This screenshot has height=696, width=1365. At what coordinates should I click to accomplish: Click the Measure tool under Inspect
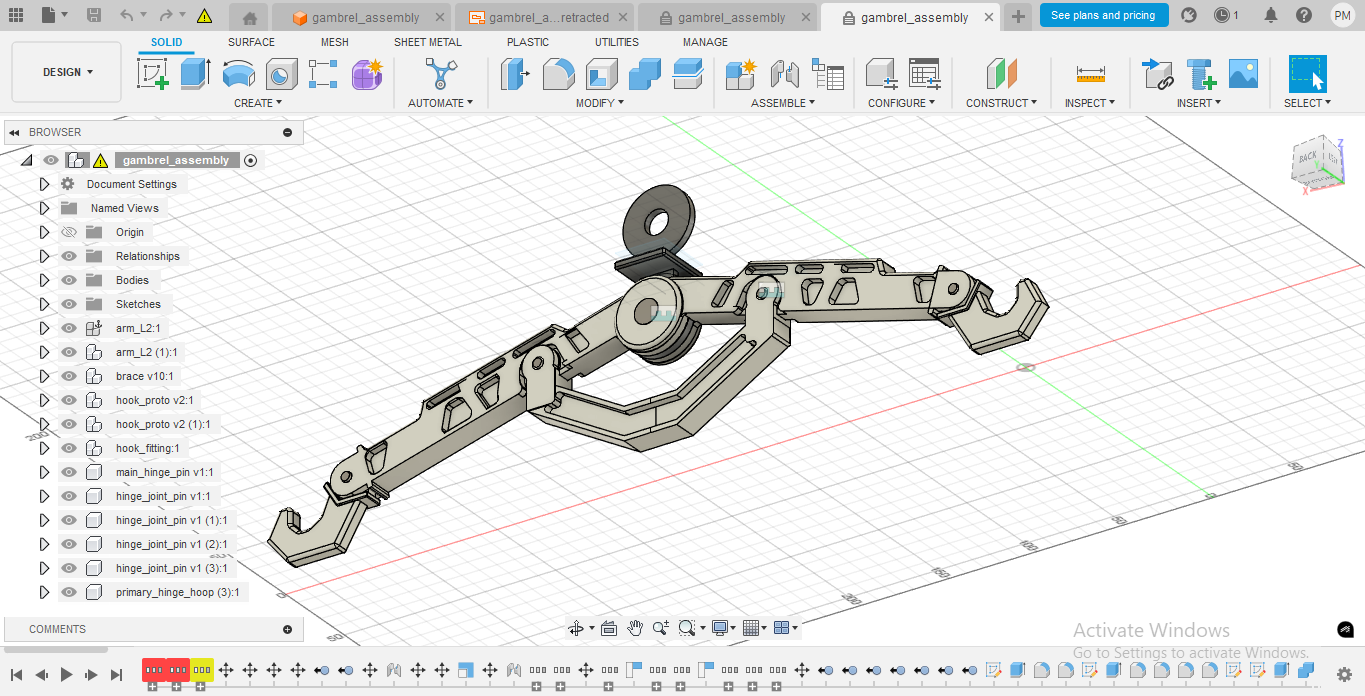coord(1090,74)
